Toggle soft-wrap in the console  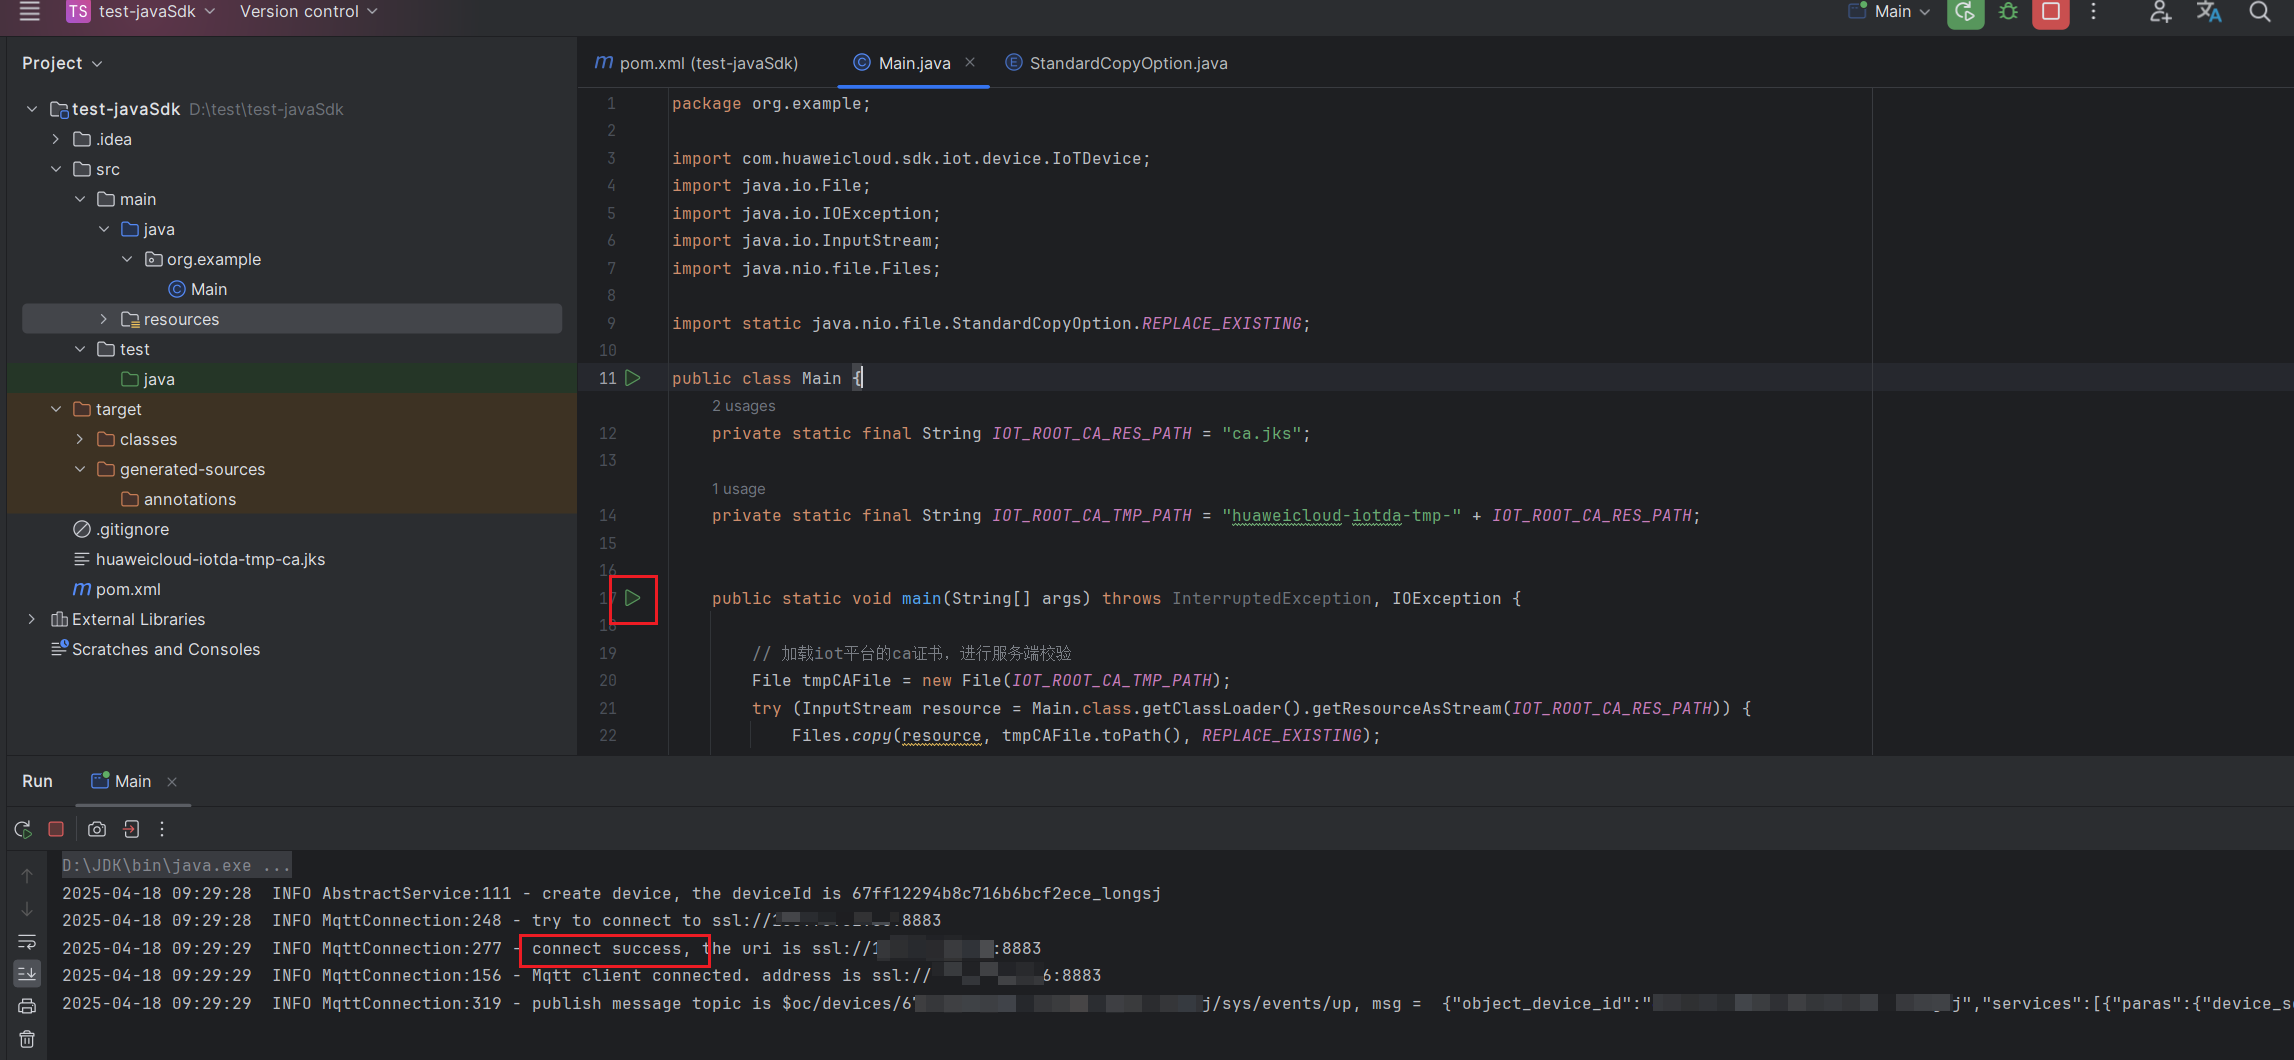27,942
